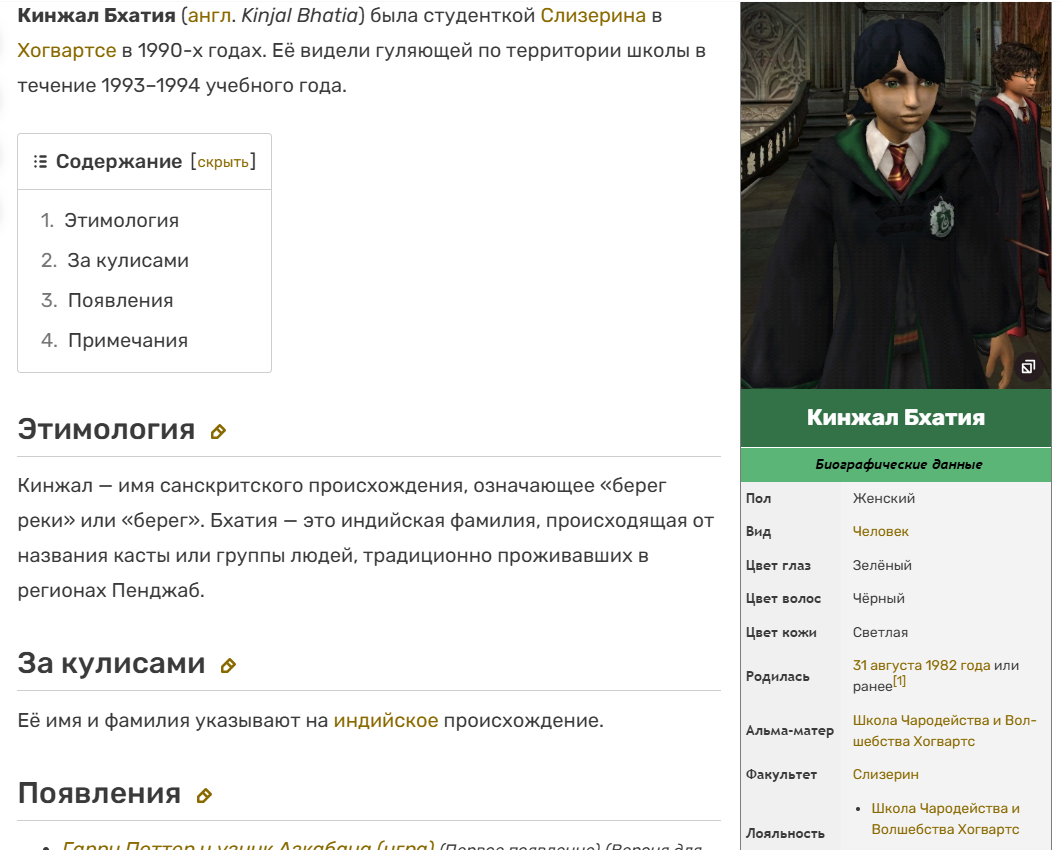Screen dimensions: 1059x850
Task: Click the Вид label in infobox
Action: pyautogui.click(x=758, y=532)
